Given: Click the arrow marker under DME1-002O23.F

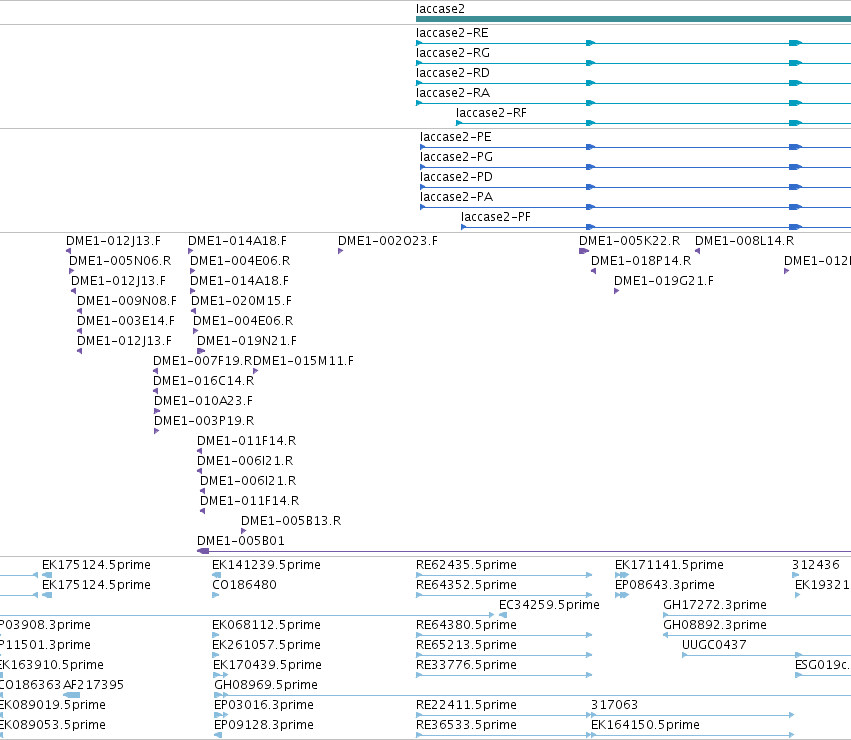Looking at the screenshot, I should [340, 251].
